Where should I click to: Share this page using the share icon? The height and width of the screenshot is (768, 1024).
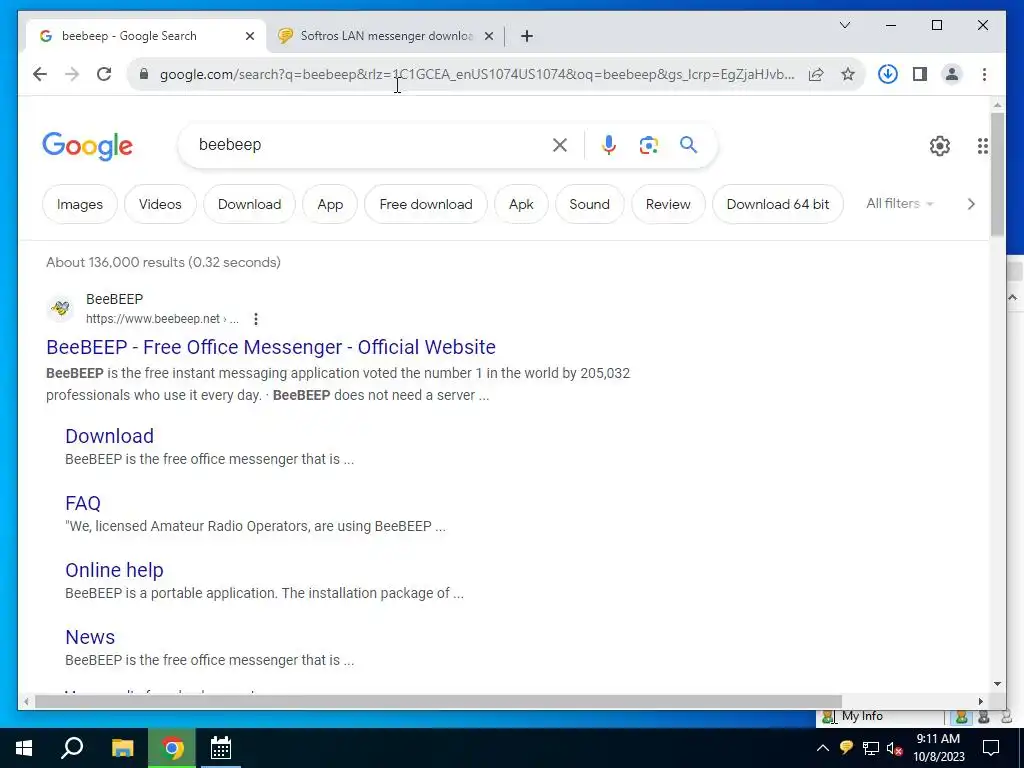pos(816,74)
